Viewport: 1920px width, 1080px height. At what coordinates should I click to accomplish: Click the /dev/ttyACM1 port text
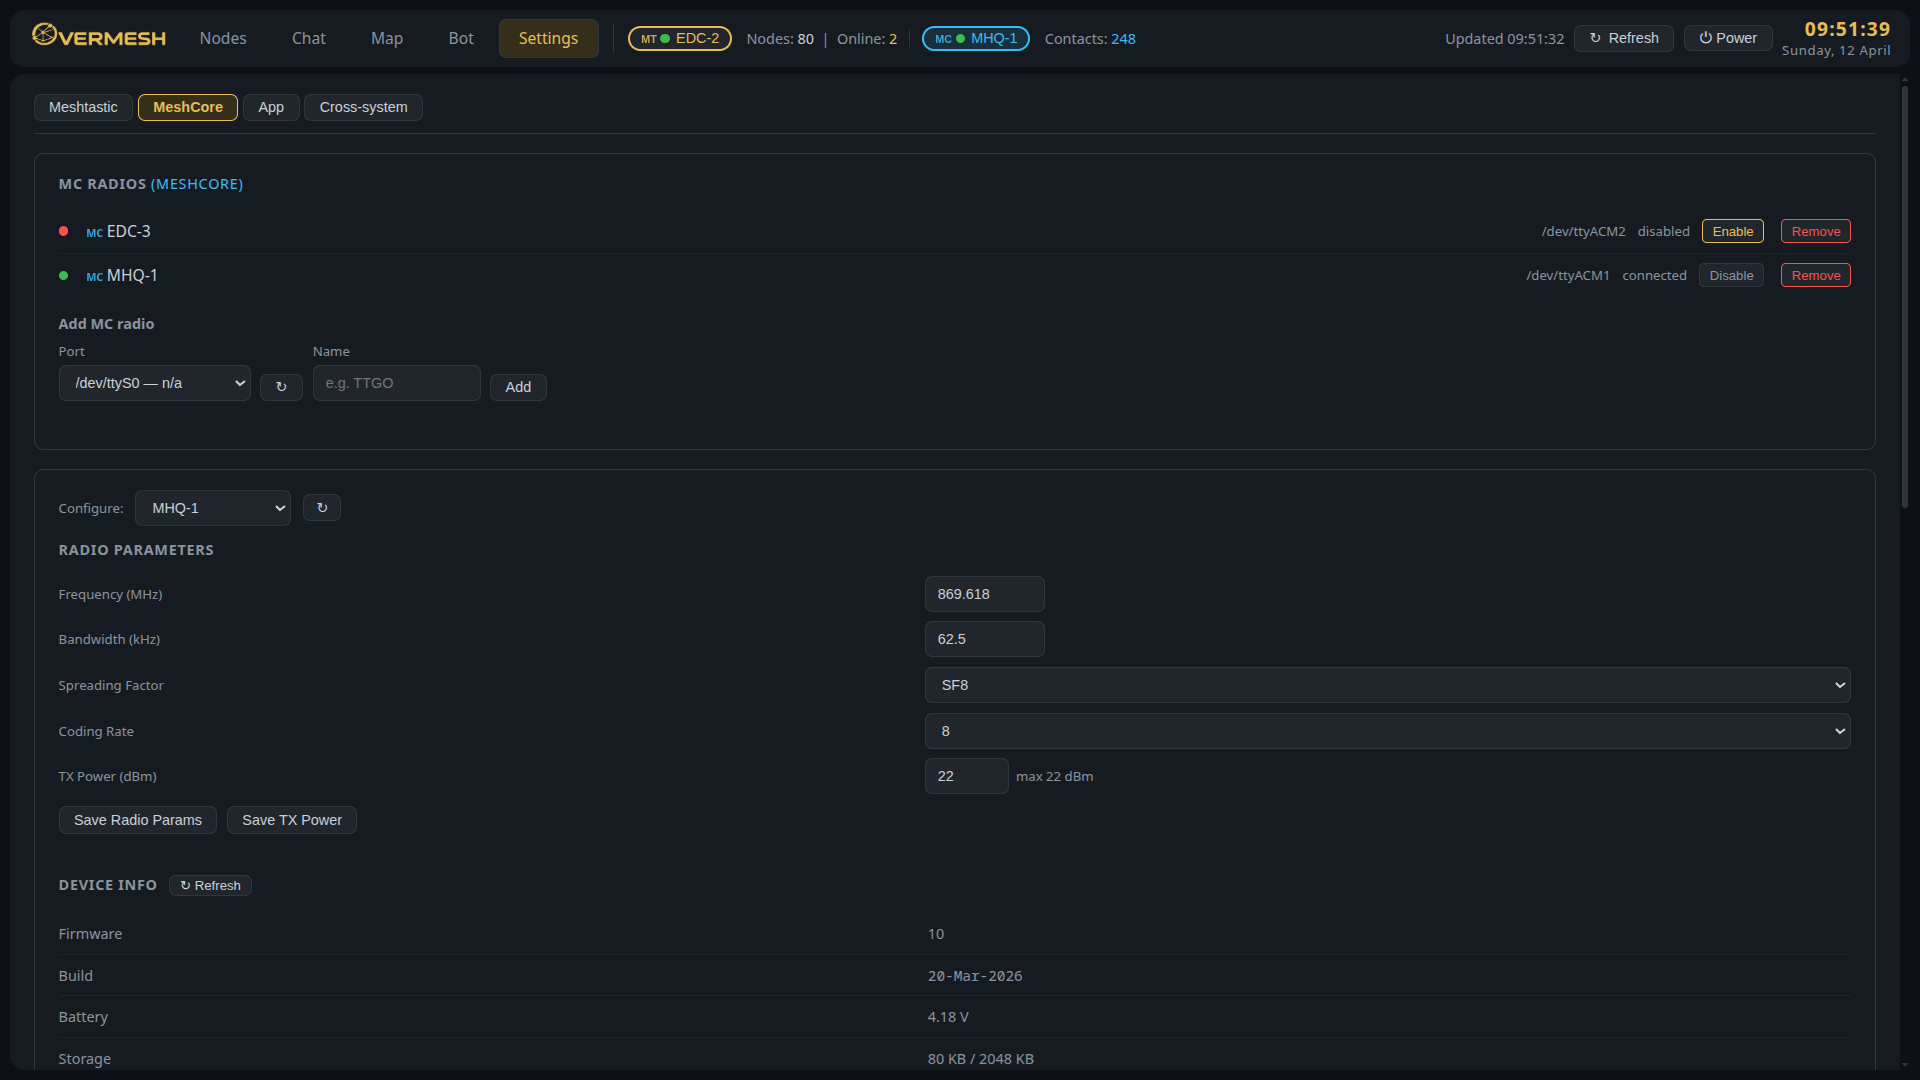1568,275
